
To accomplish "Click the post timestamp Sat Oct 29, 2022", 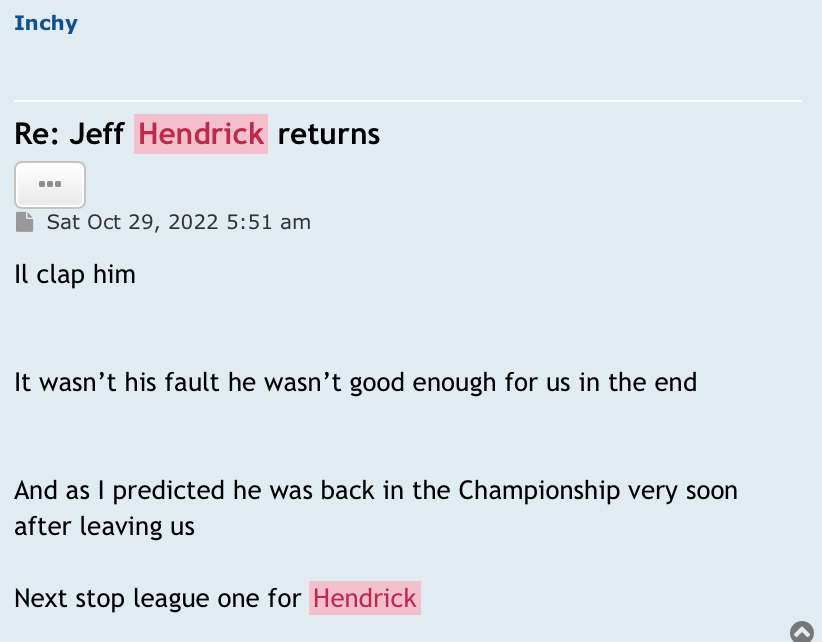I will coord(135,222).
